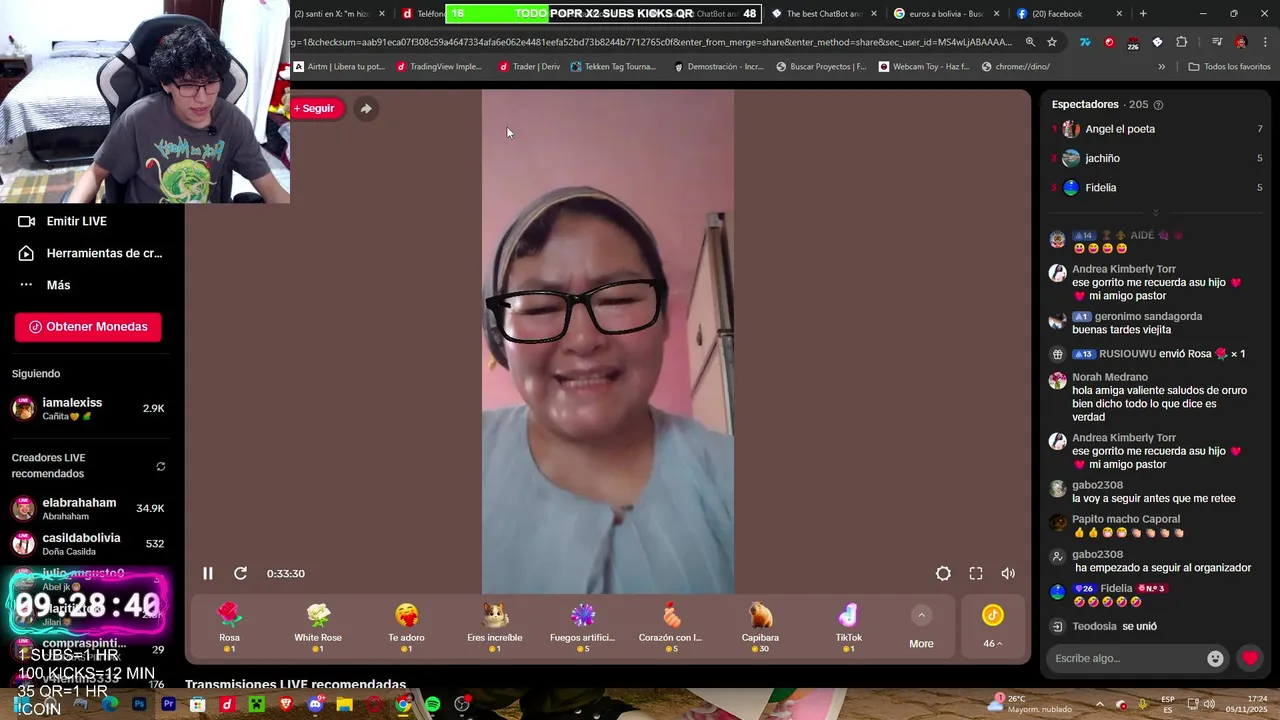Open casildabolivia recommended live

click(88, 543)
